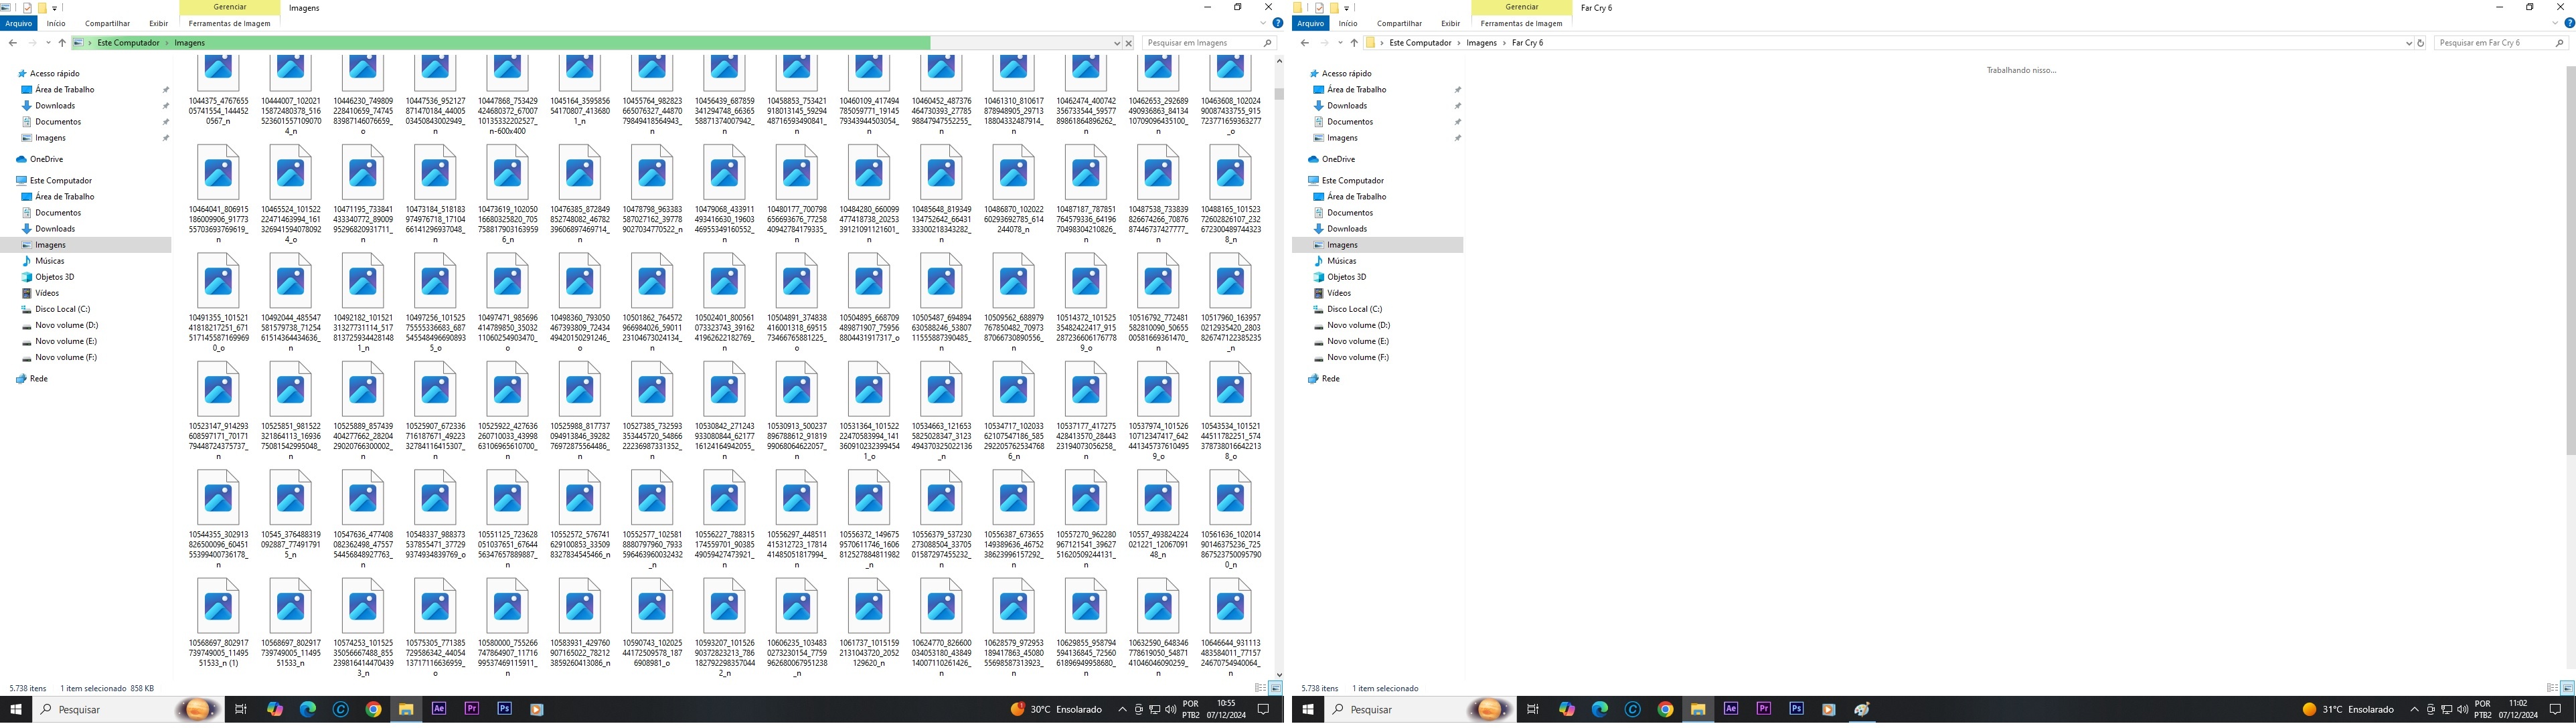Click After Effects icon on left taskbar
Viewport: 2576px width, 728px height.
click(438, 709)
